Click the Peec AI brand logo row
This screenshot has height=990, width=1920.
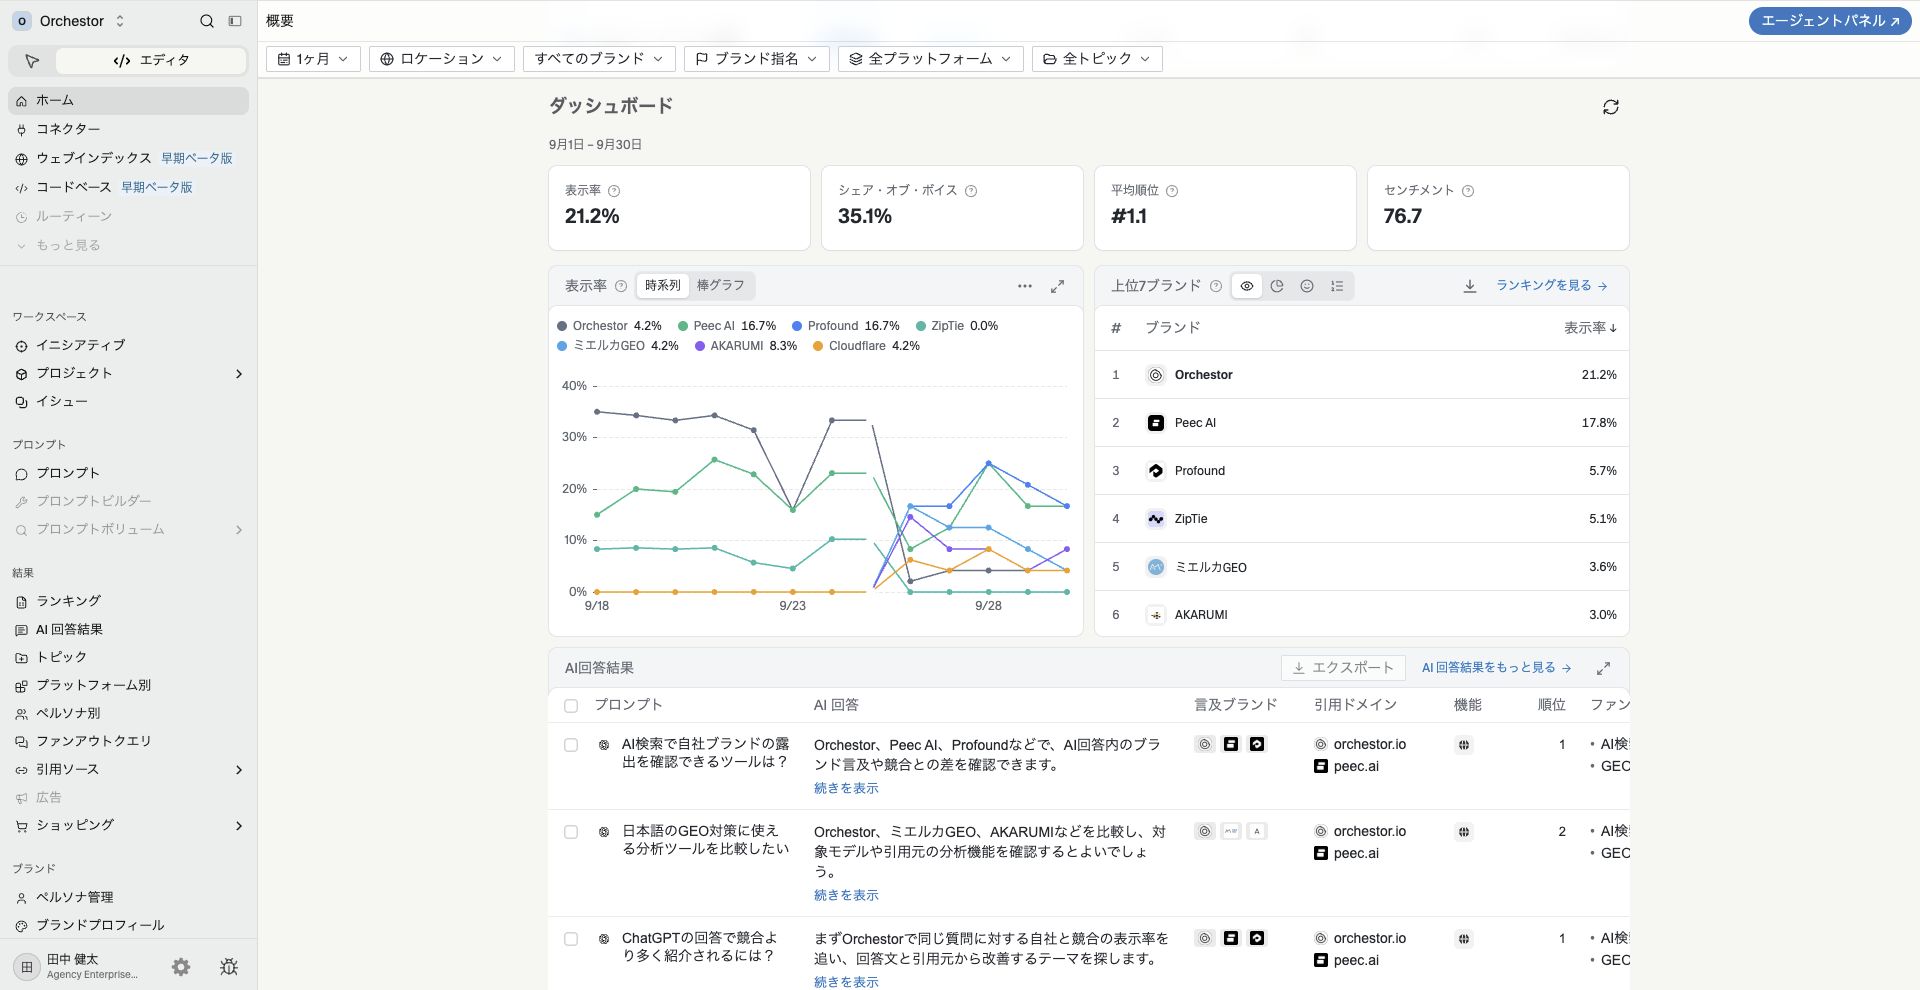[1155, 423]
